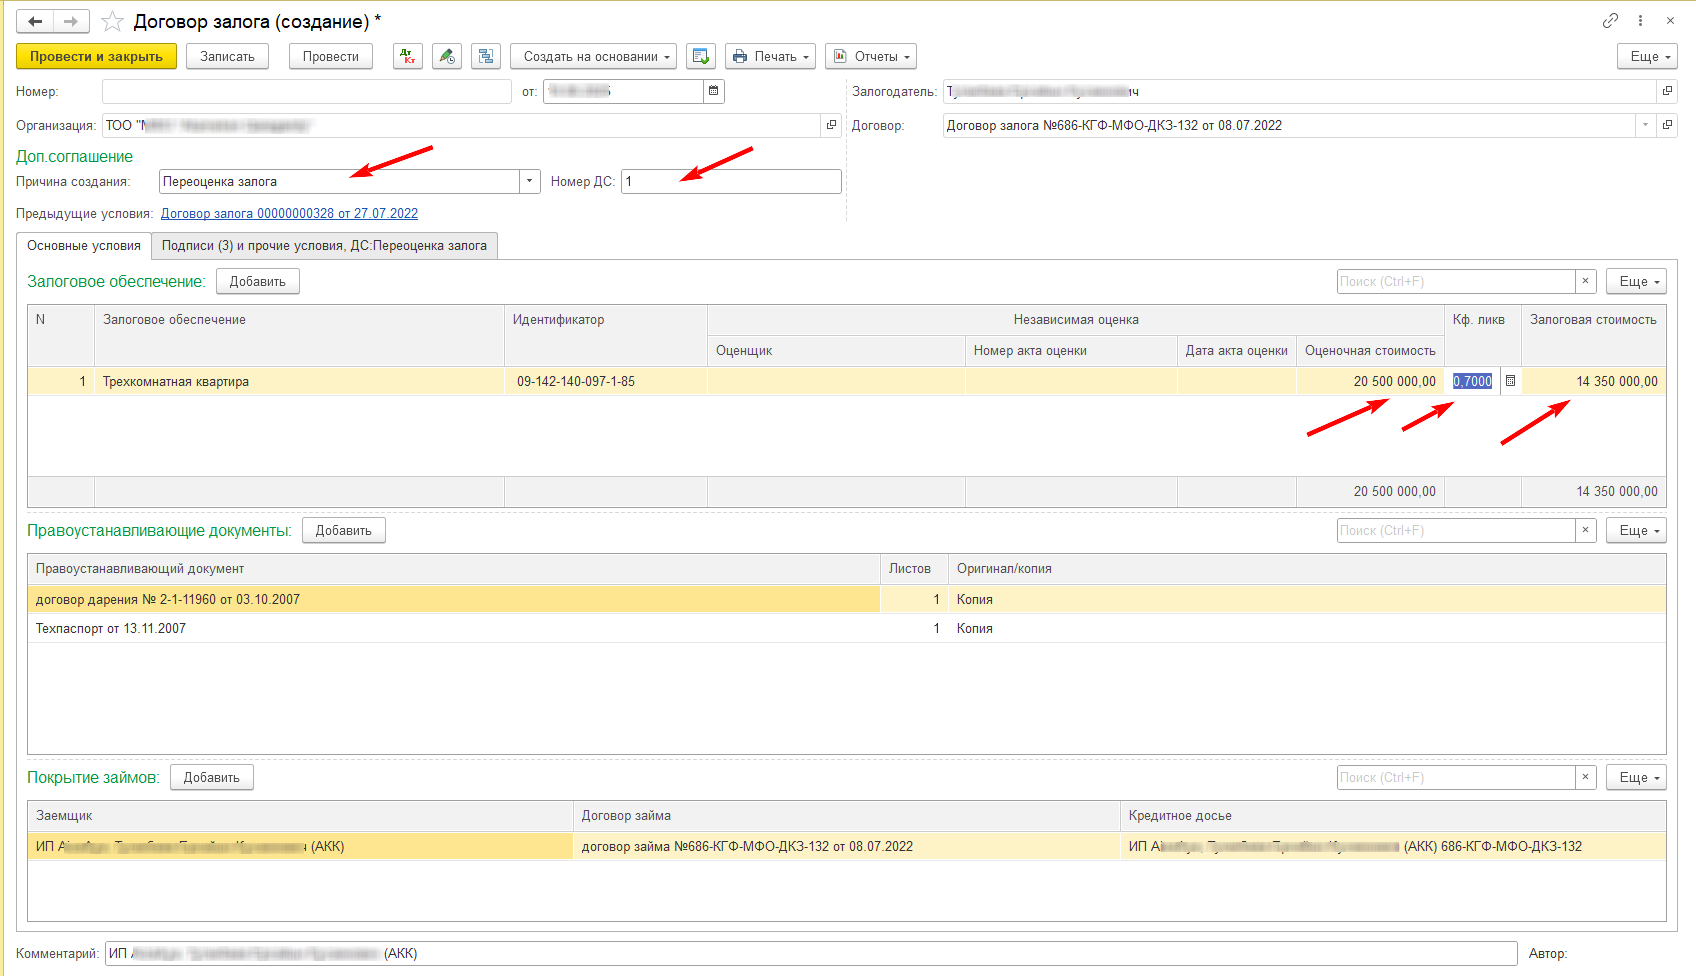Screen dimensions: 1696x976
Task: Click Кредитное досье cell with 686-КГФ-МФО-ДКЗ-132
Action: (x=1393, y=846)
